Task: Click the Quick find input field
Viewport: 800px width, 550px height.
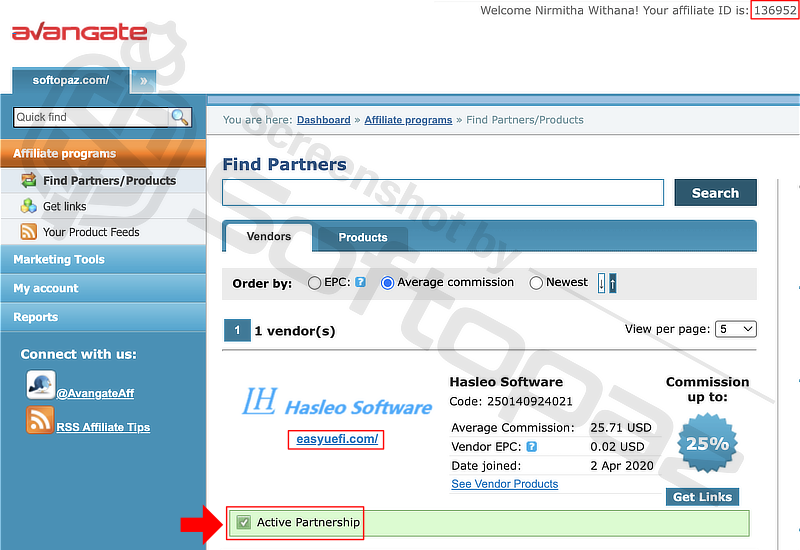Action: [92, 117]
